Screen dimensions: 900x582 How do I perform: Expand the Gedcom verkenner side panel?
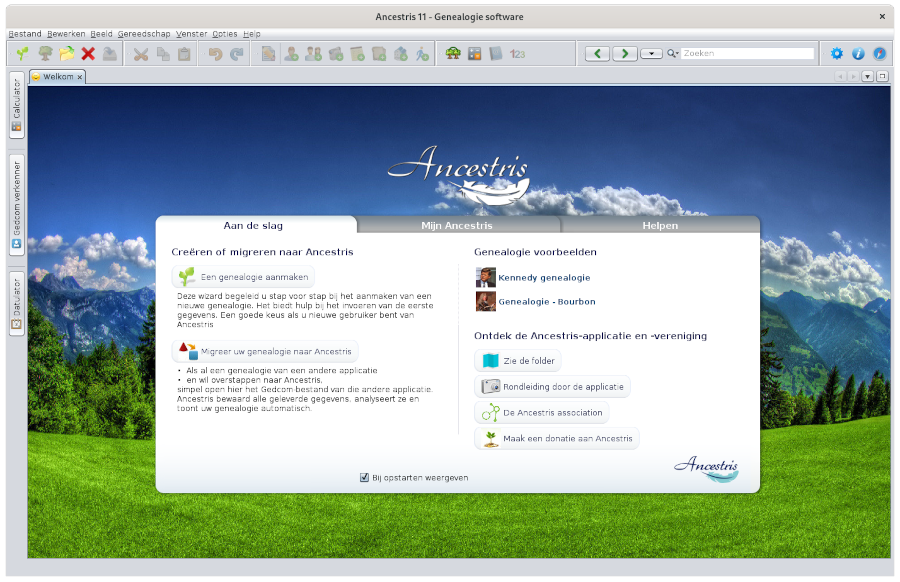[x=17, y=205]
